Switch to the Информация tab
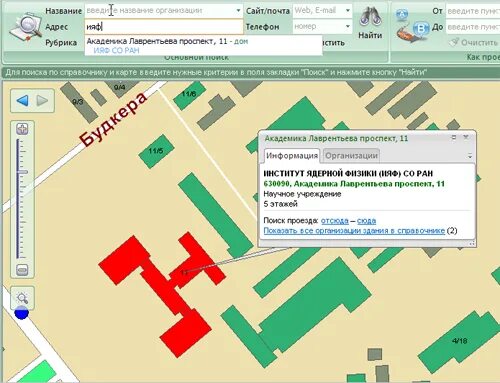The image size is (500, 383). click(x=292, y=156)
